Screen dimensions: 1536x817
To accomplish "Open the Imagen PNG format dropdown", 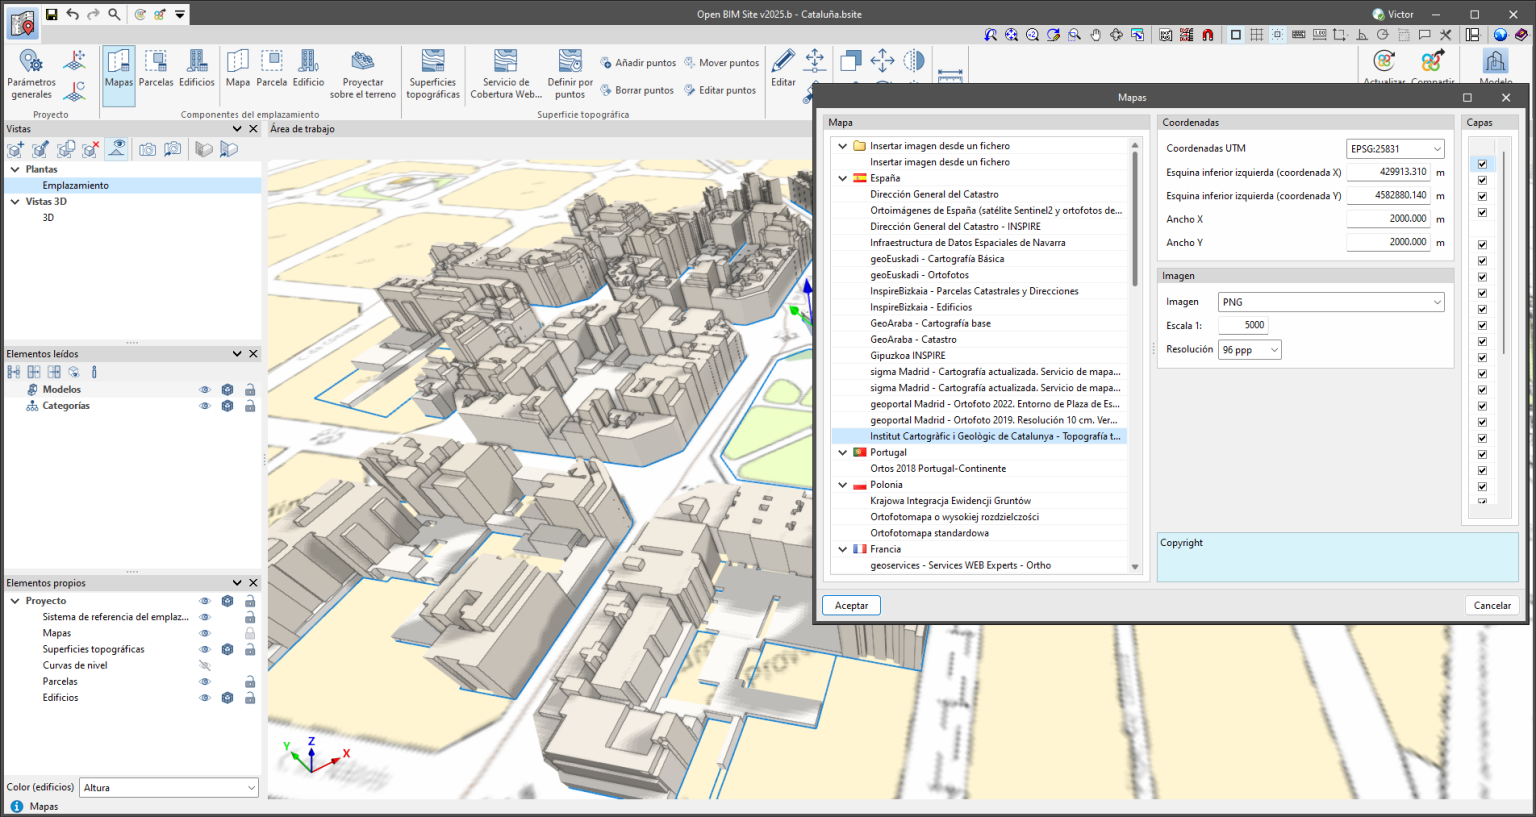I will [x=1331, y=302].
